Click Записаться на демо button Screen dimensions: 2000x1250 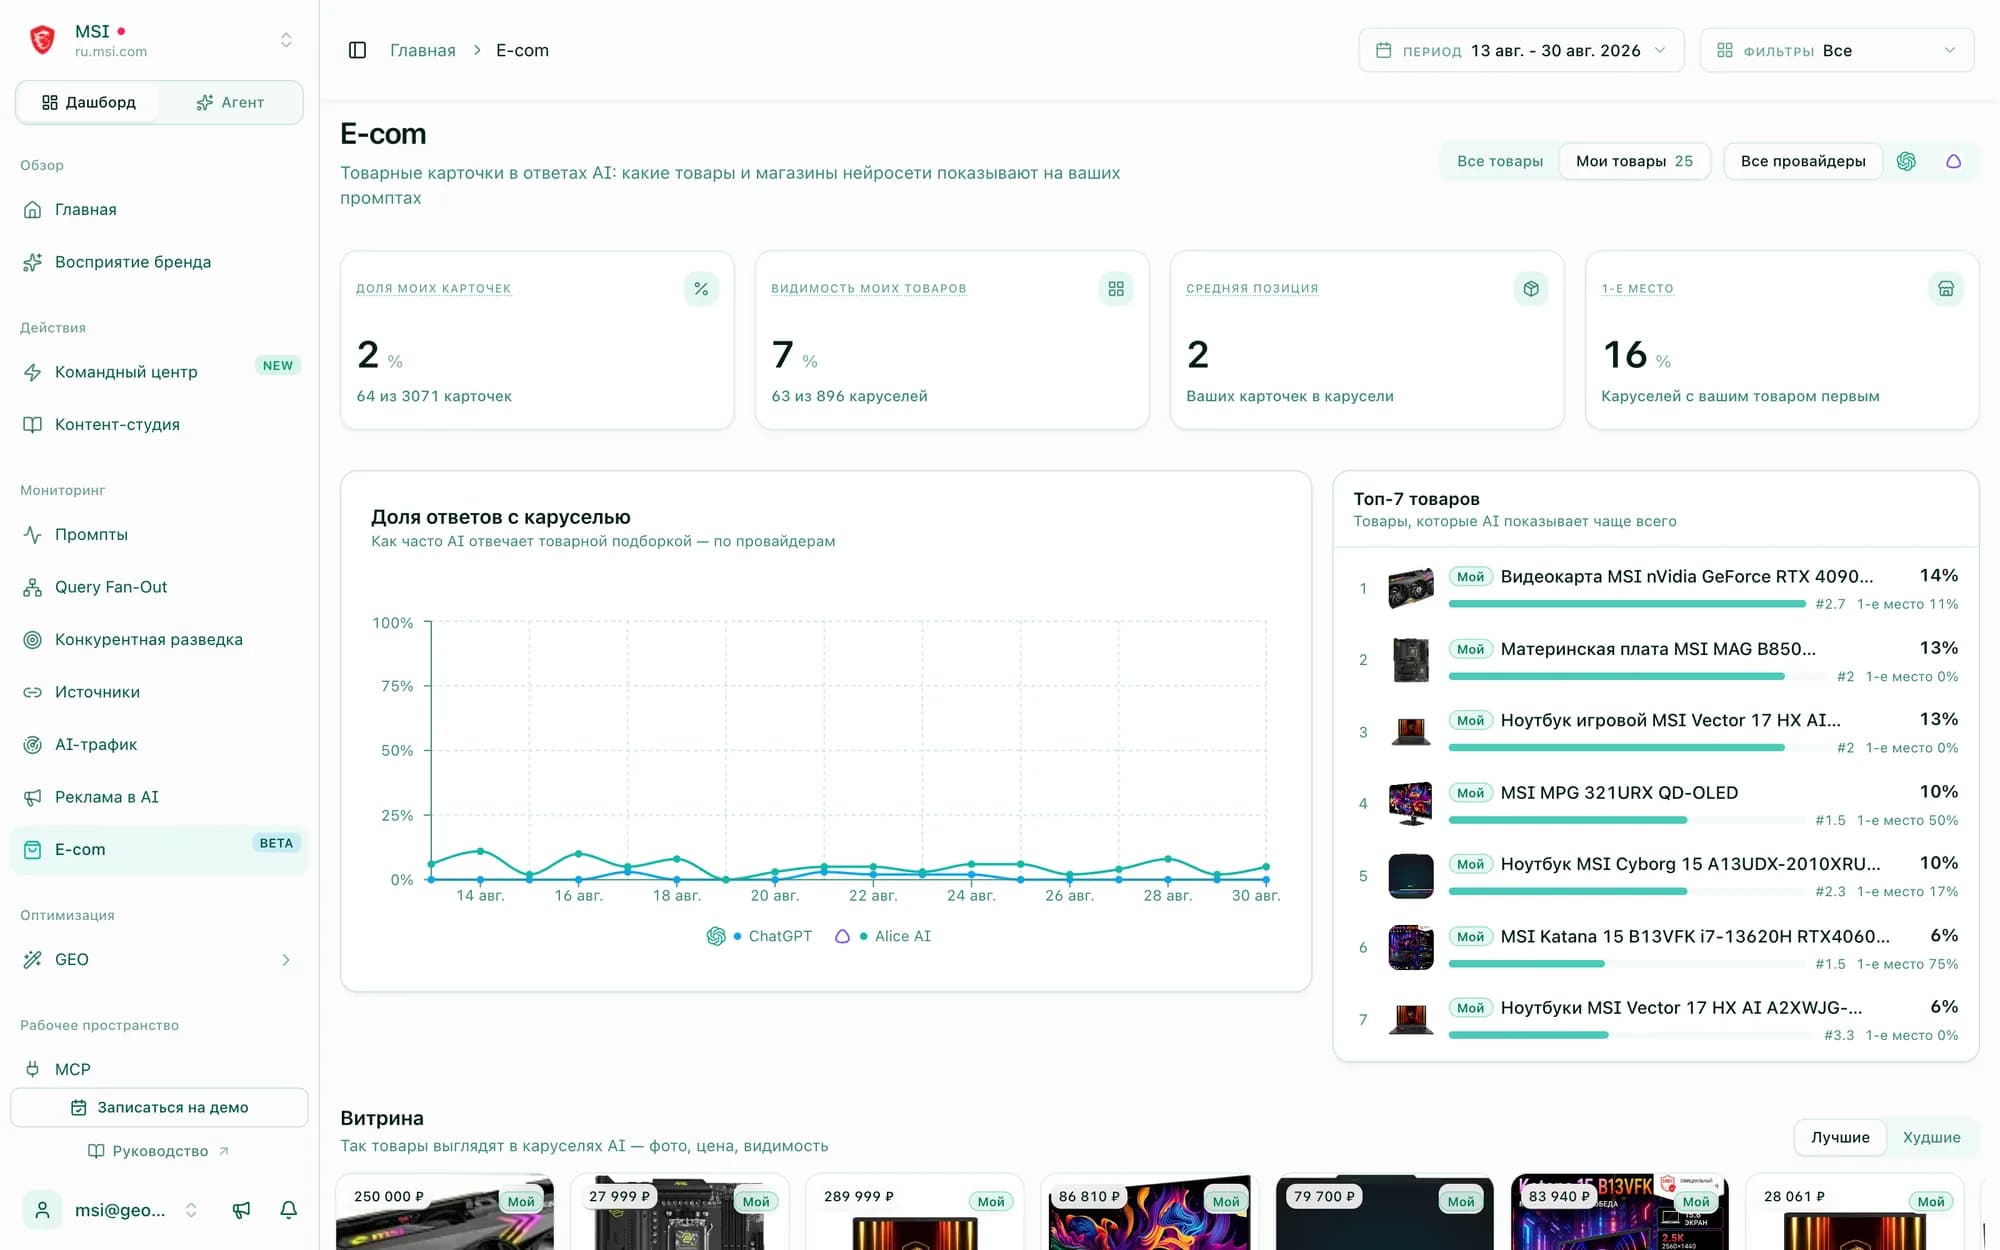pos(160,1107)
